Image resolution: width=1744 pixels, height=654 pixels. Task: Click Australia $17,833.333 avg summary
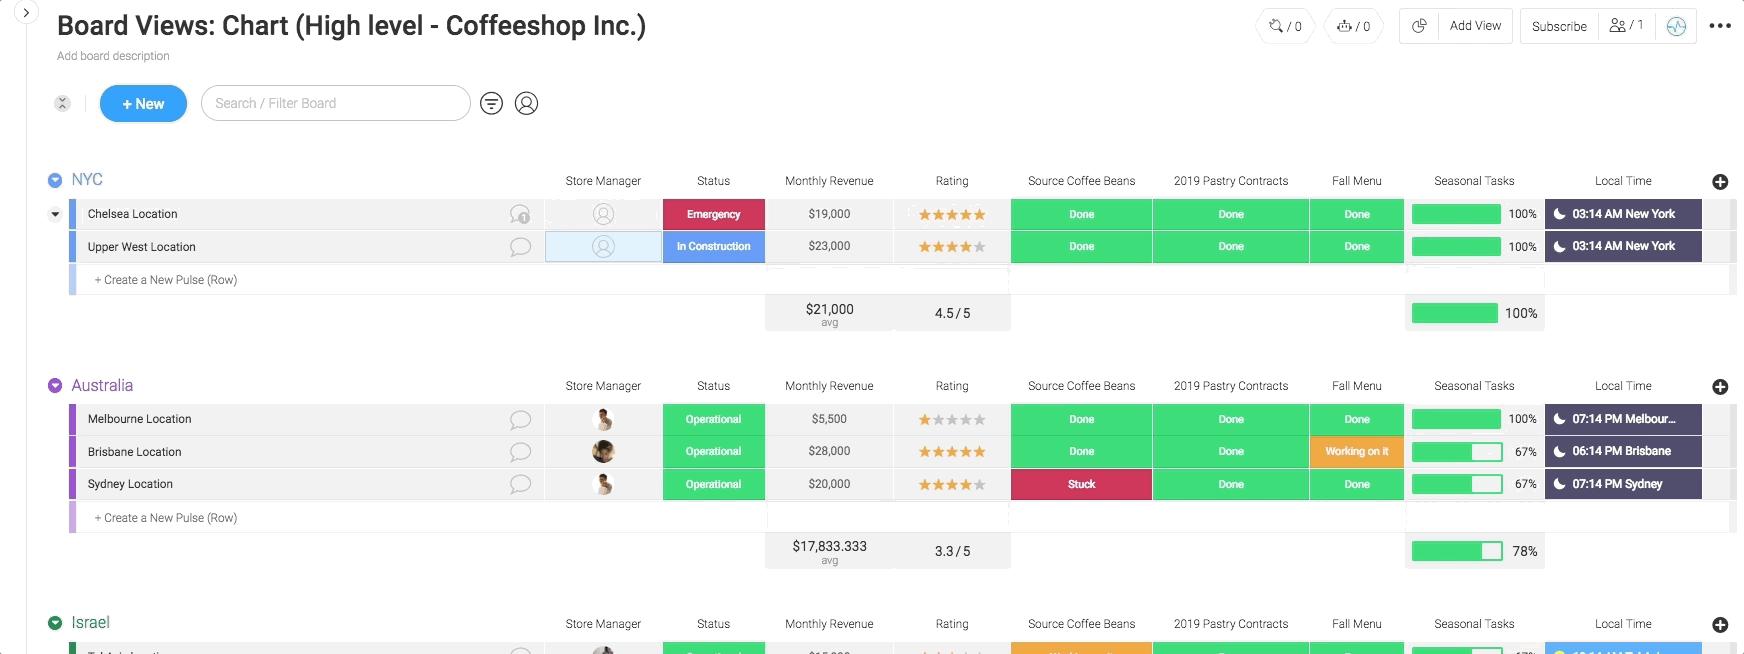pyautogui.click(x=829, y=551)
